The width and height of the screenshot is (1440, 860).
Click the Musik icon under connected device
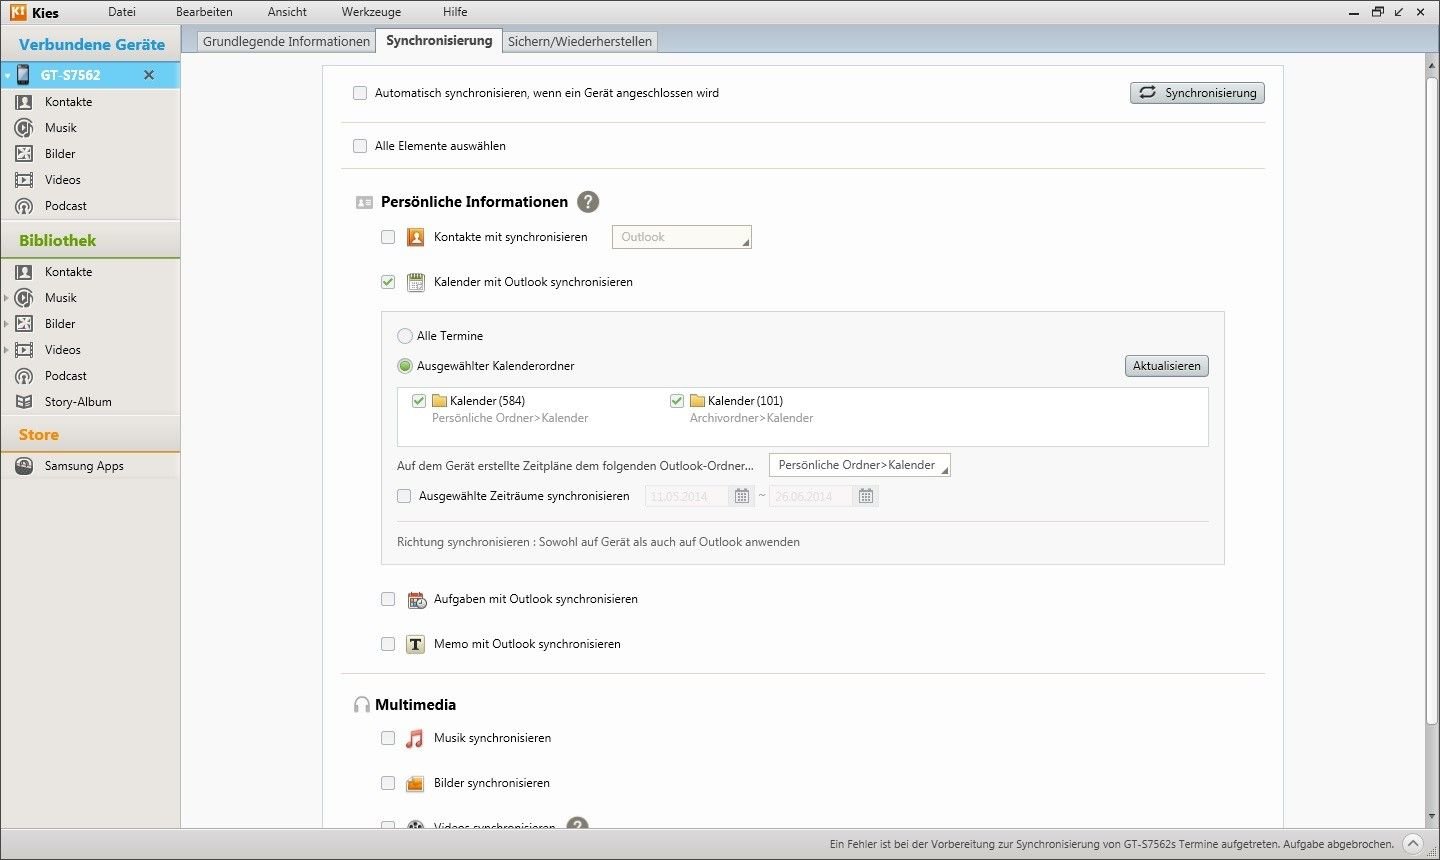24,128
